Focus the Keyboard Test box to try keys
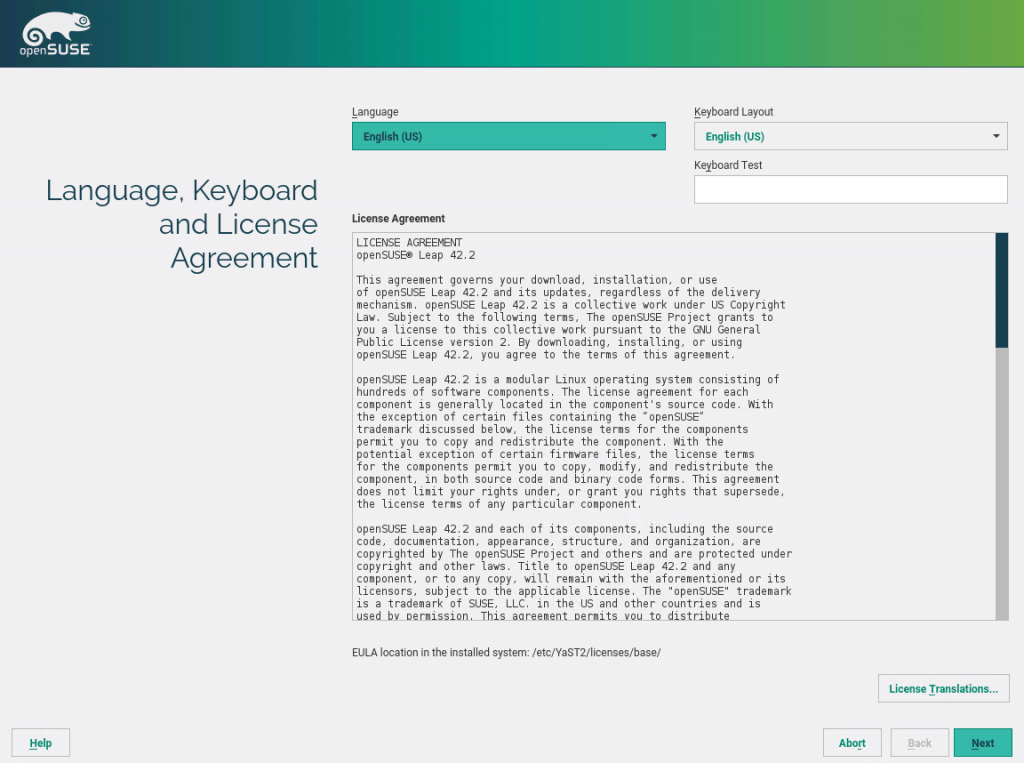Viewport: 1024px width, 763px height. pyautogui.click(x=850, y=188)
